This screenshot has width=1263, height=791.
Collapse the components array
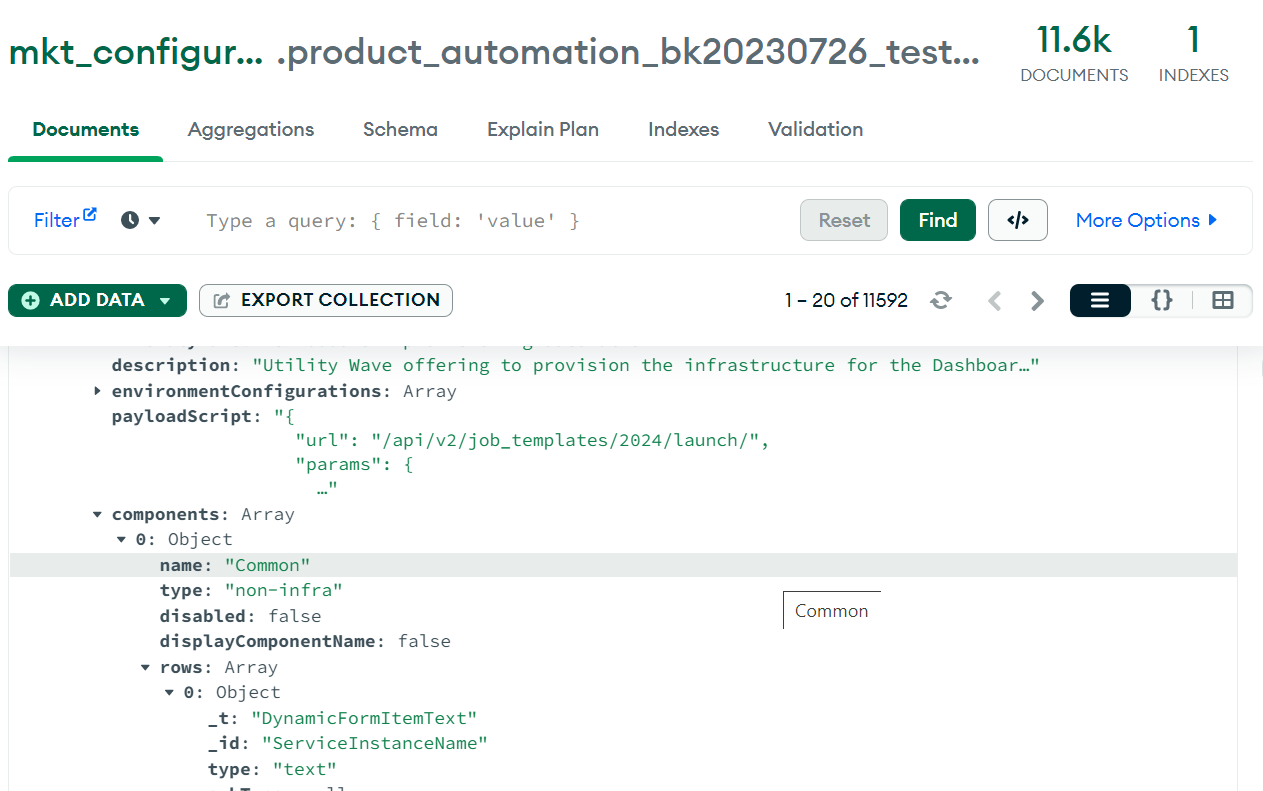[x=97, y=515]
